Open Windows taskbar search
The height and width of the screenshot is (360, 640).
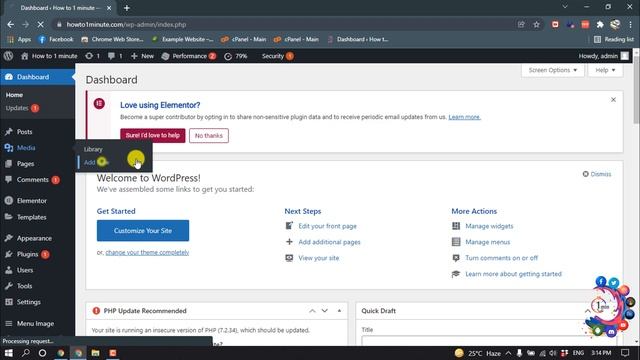pos(25,353)
